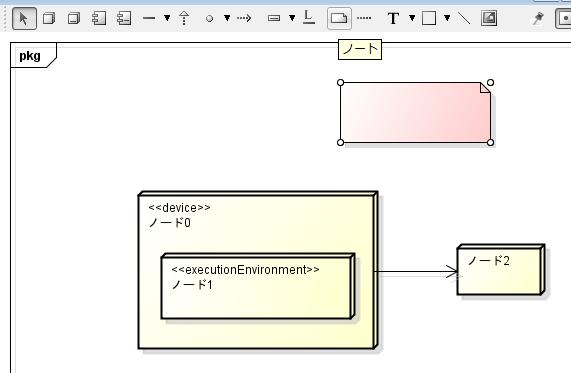The image size is (571, 373).
Task: Select the vertical dashed Dependency arrow tool
Action: click(x=184, y=18)
